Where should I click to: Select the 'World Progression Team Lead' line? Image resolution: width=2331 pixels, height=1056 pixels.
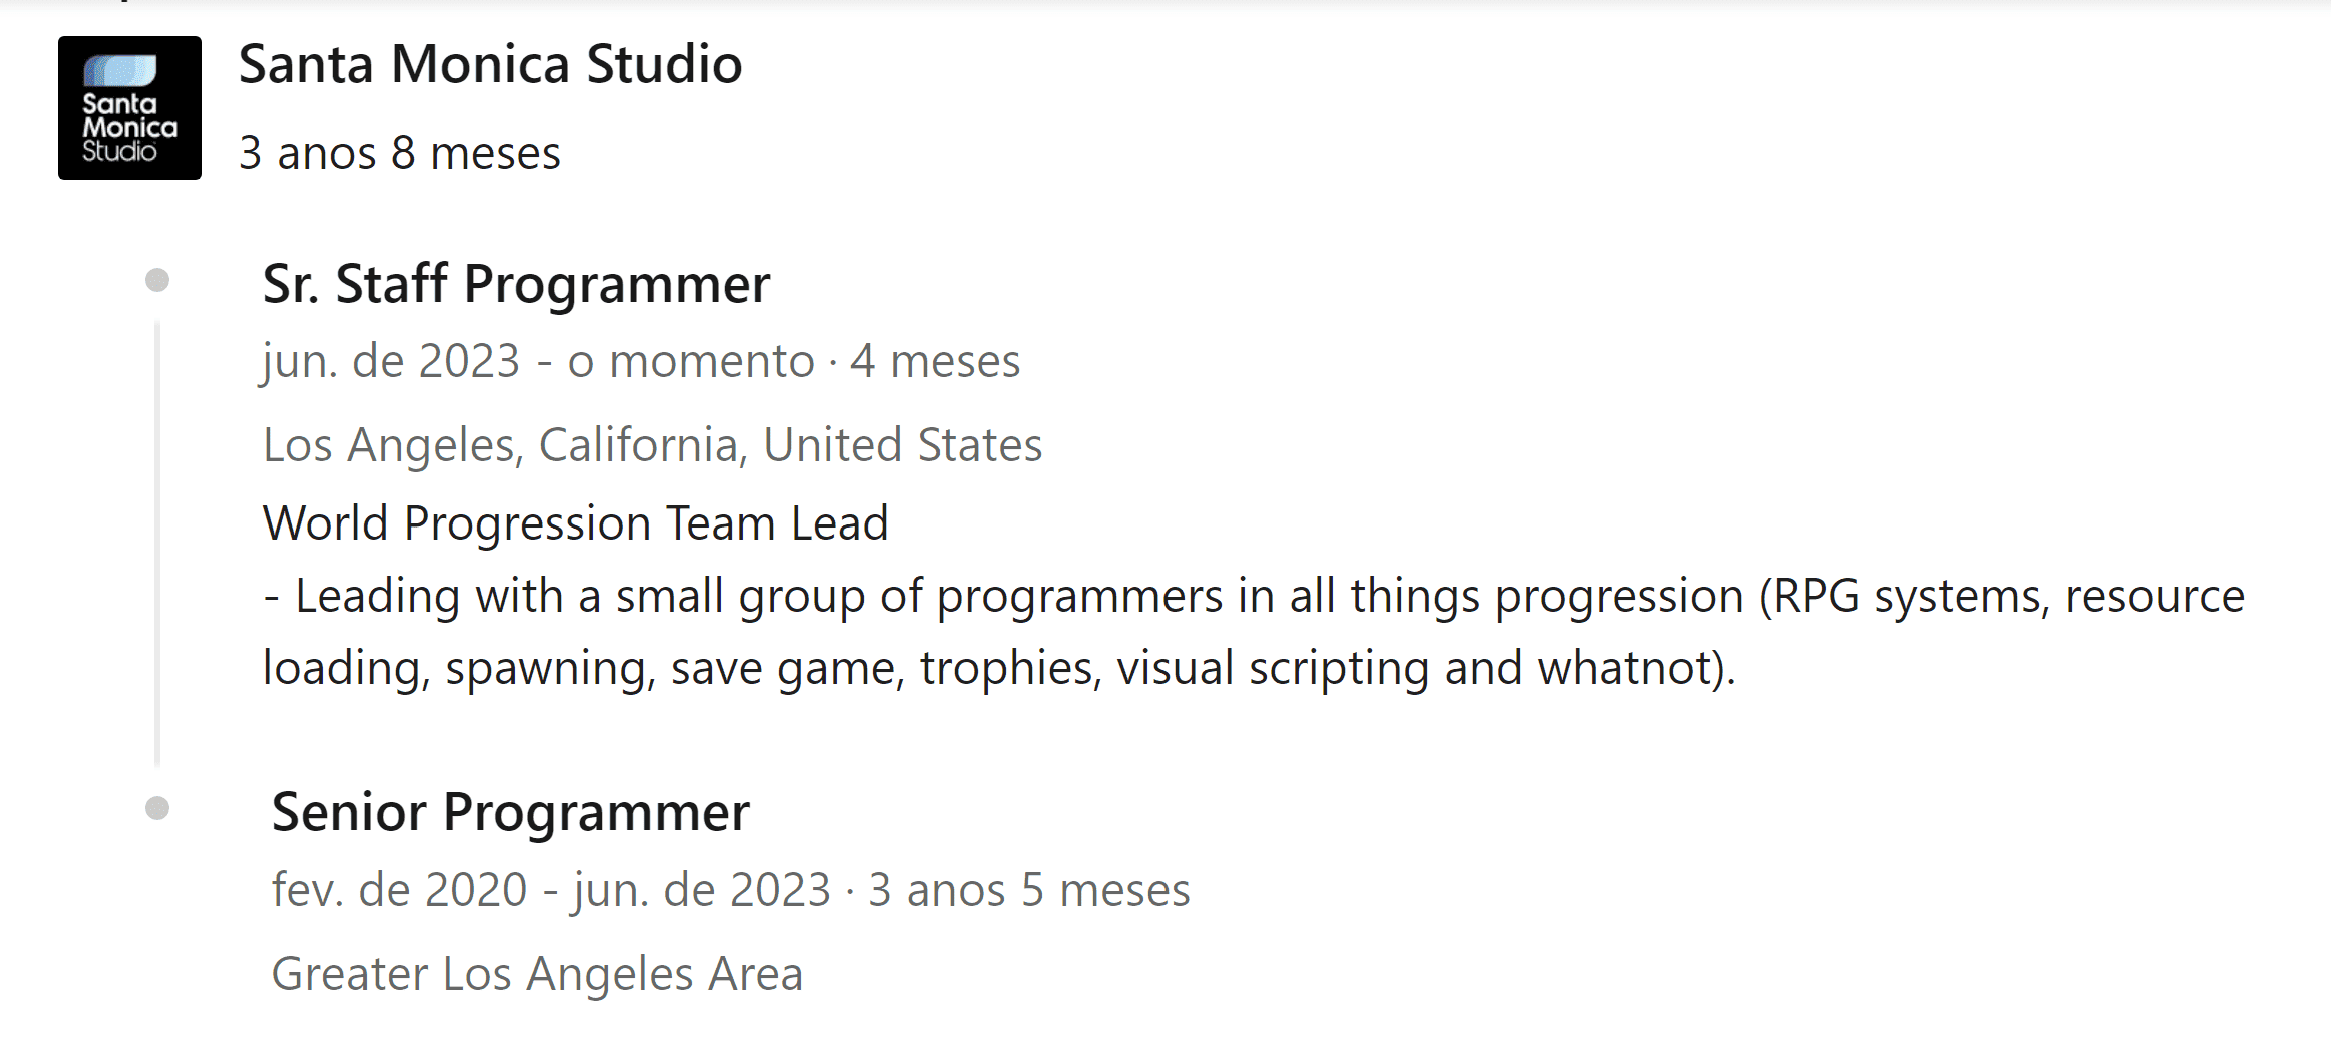coord(575,523)
